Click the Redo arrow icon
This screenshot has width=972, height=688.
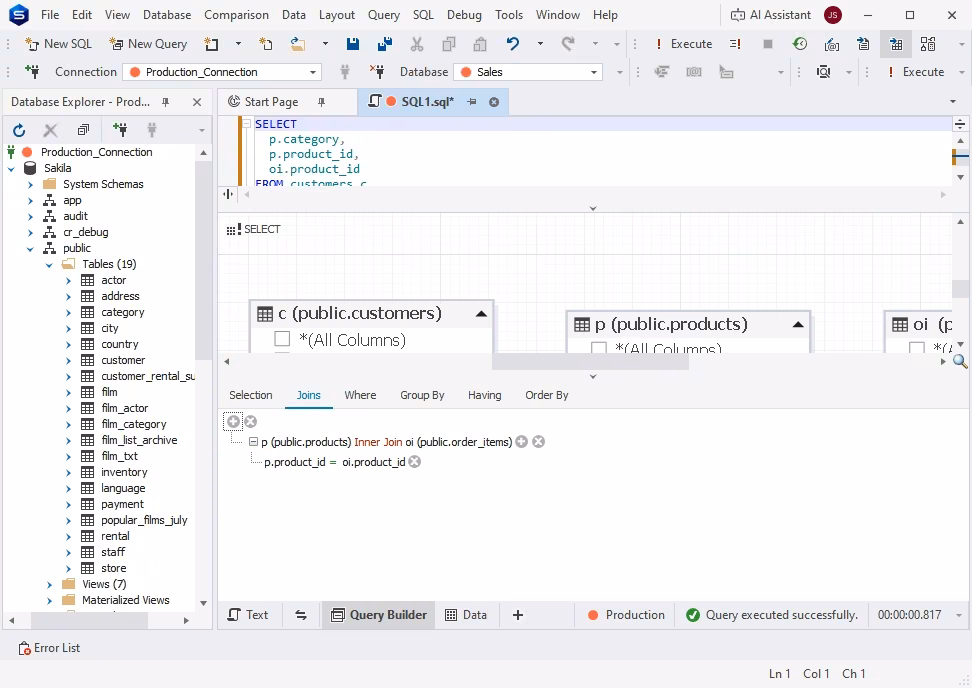[568, 44]
